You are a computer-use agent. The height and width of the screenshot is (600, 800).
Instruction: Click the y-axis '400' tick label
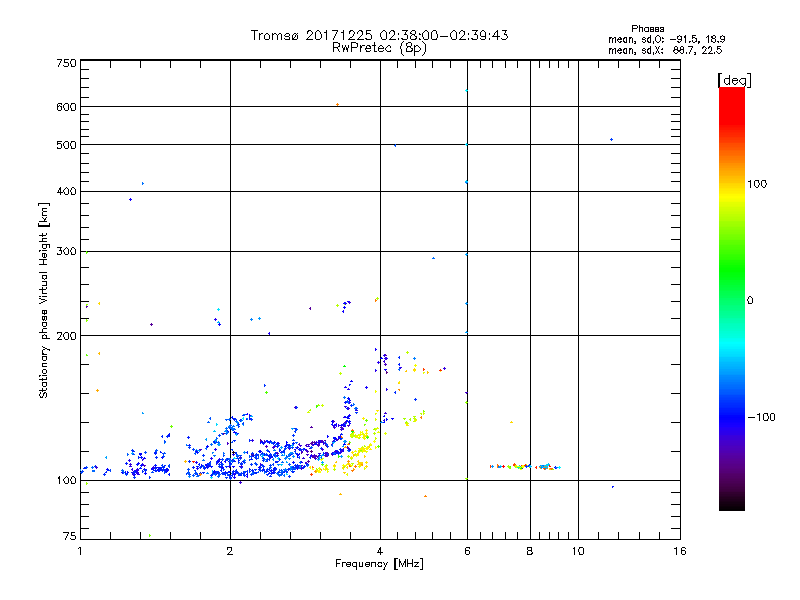tap(66, 192)
